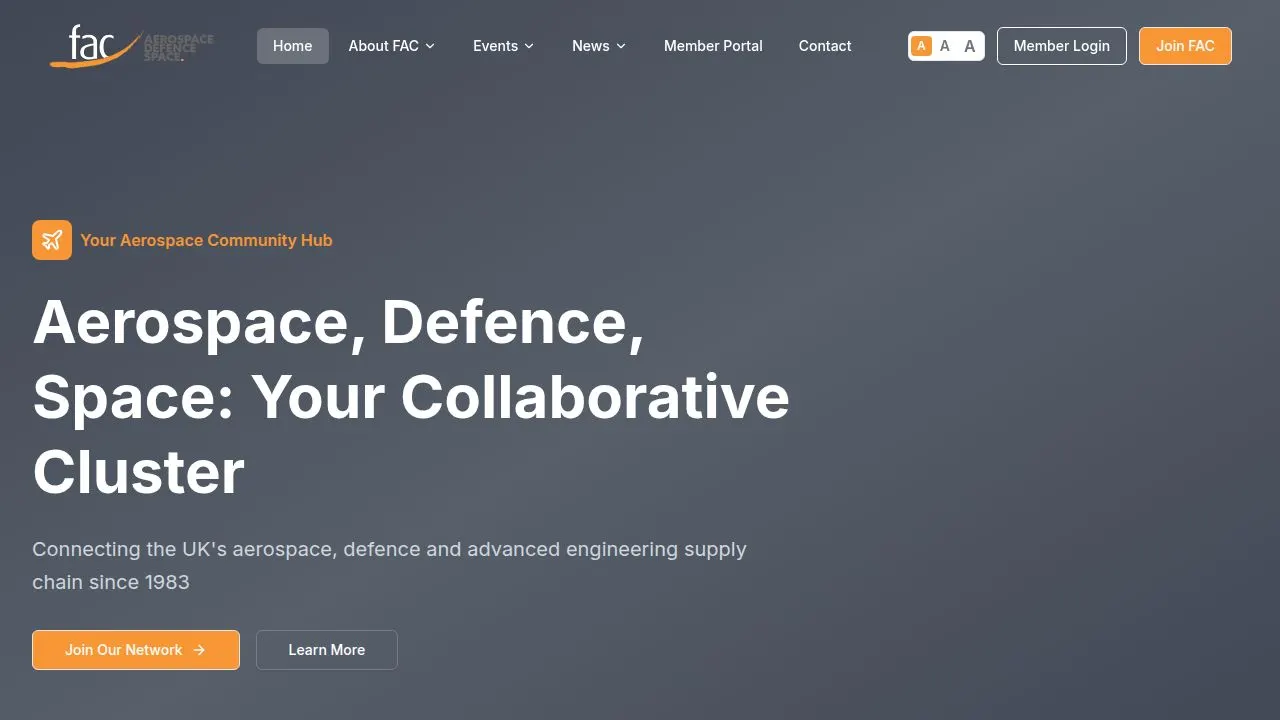Open the Member Portal page
The width and height of the screenshot is (1280, 720).
[713, 46]
